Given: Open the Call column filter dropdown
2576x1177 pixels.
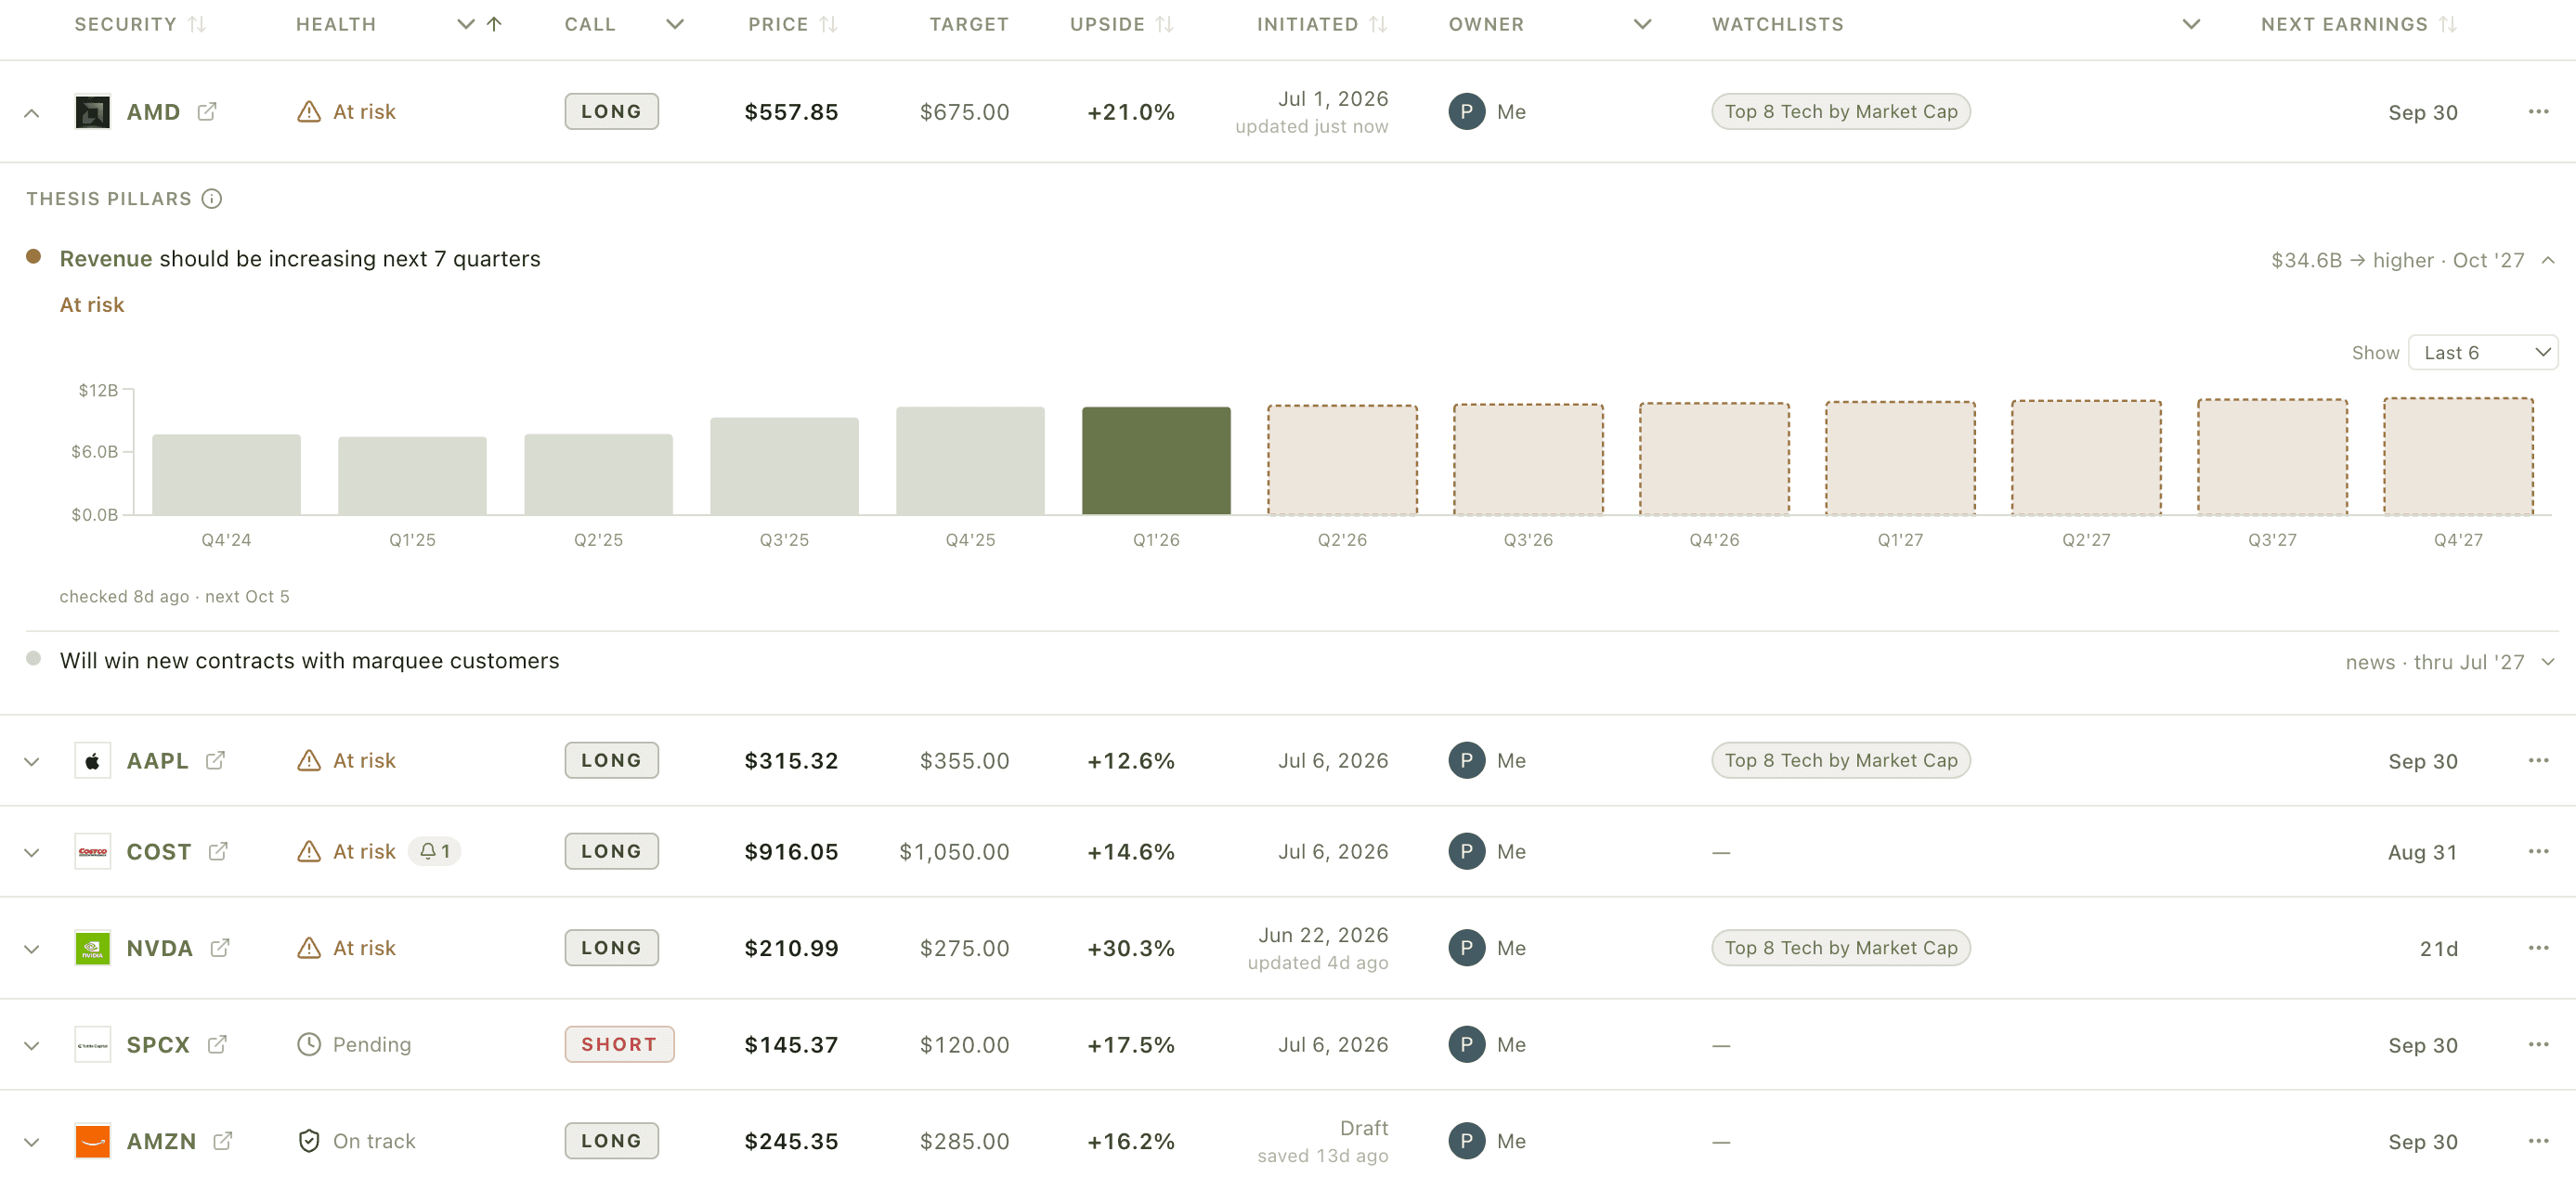Looking at the screenshot, I should (675, 24).
